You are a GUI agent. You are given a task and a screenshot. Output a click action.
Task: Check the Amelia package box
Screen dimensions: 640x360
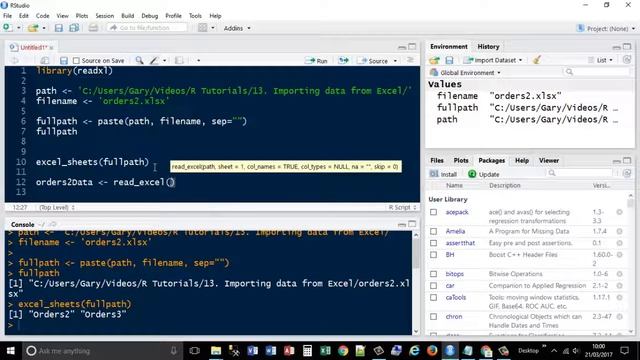click(x=433, y=231)
